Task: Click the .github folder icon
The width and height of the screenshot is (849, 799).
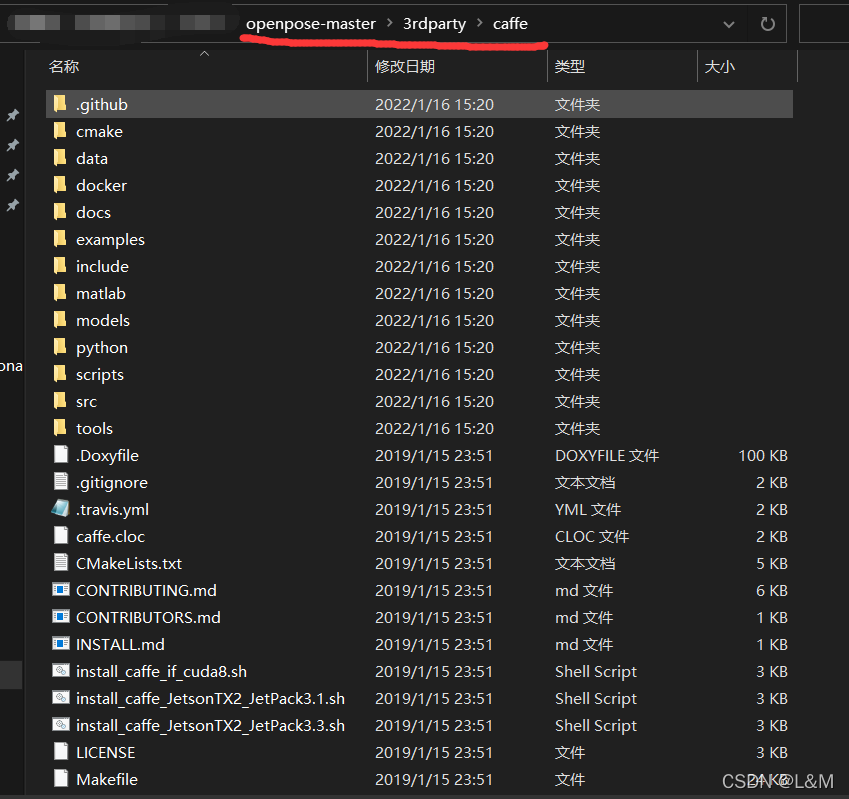Action: 60,103
